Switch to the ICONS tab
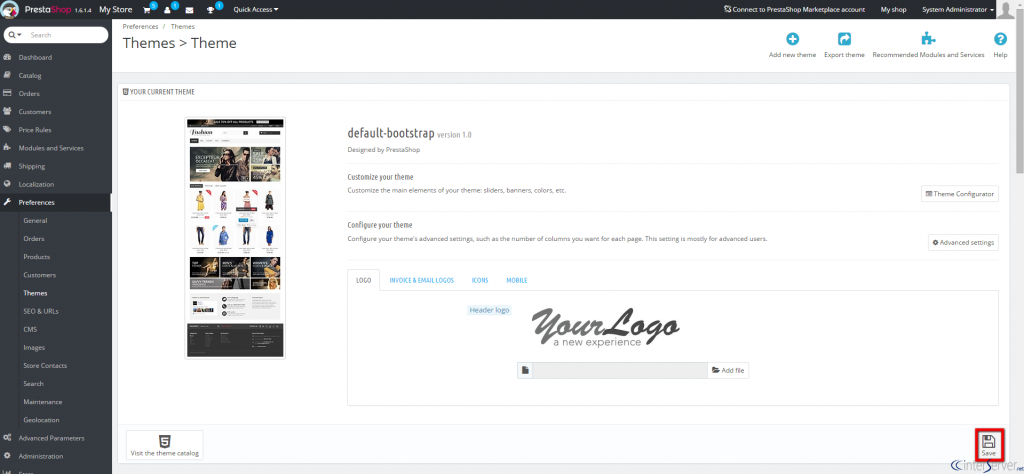The width and height of the screenshot is (1024, 474). click(480, 280)
